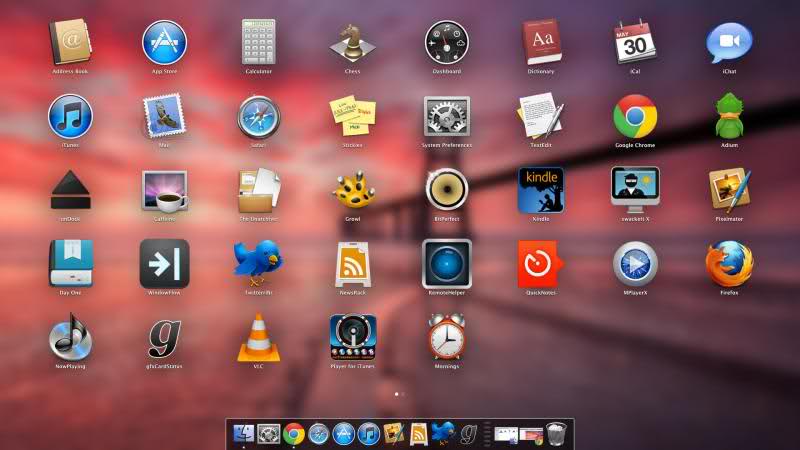Viewport: 800px width, 450px height.
Task: Launch Adium green duck app
Action: [x=729, y=116]
